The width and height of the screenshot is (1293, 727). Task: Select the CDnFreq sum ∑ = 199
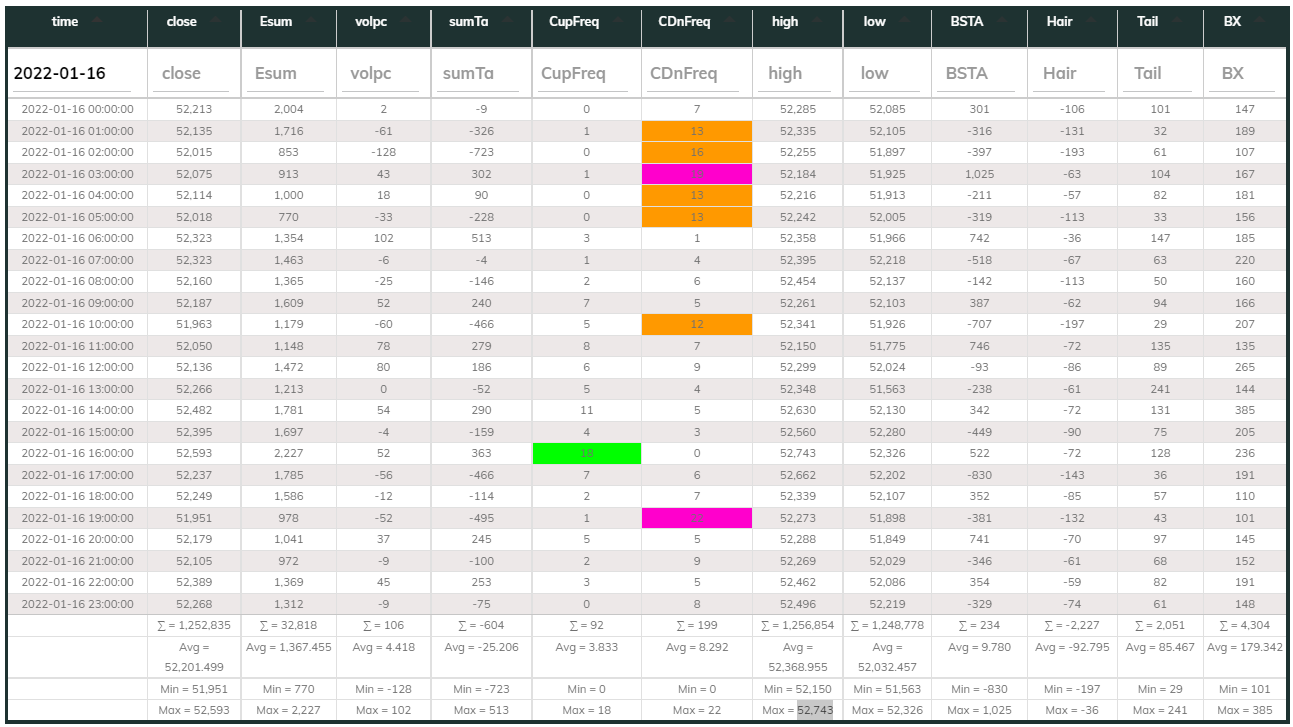(697, 625)
